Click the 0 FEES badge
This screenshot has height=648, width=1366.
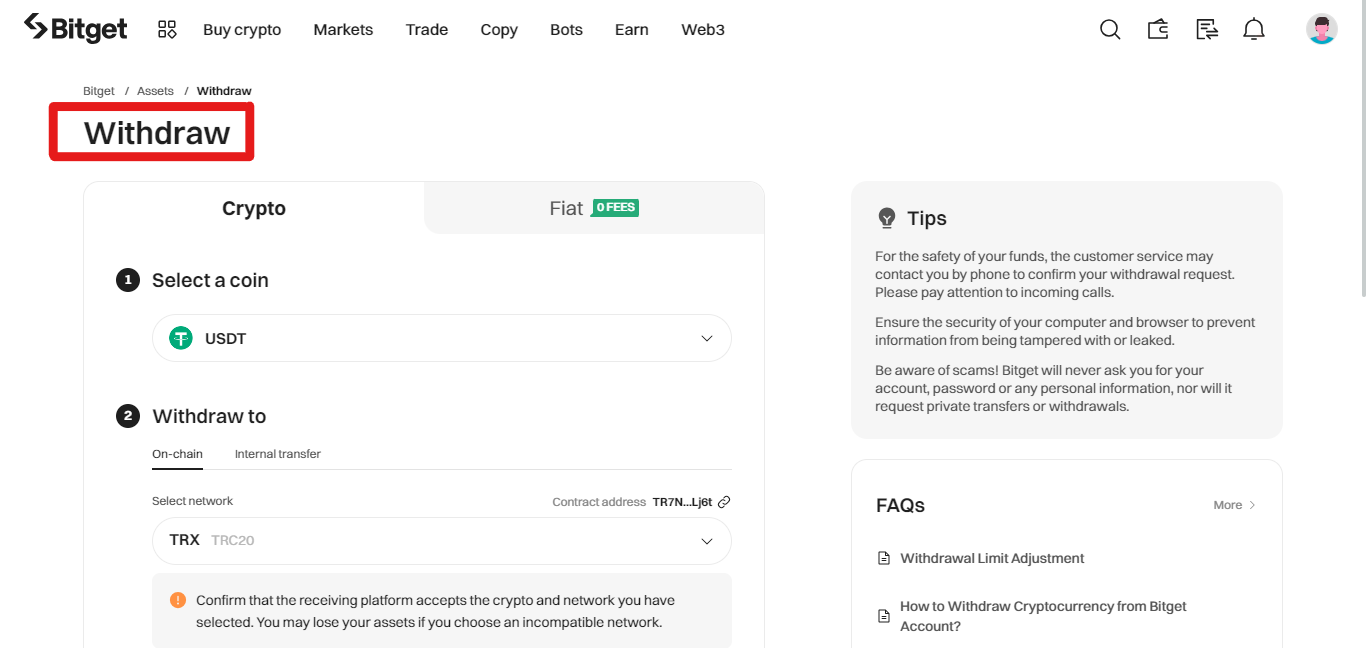[615, 208]
